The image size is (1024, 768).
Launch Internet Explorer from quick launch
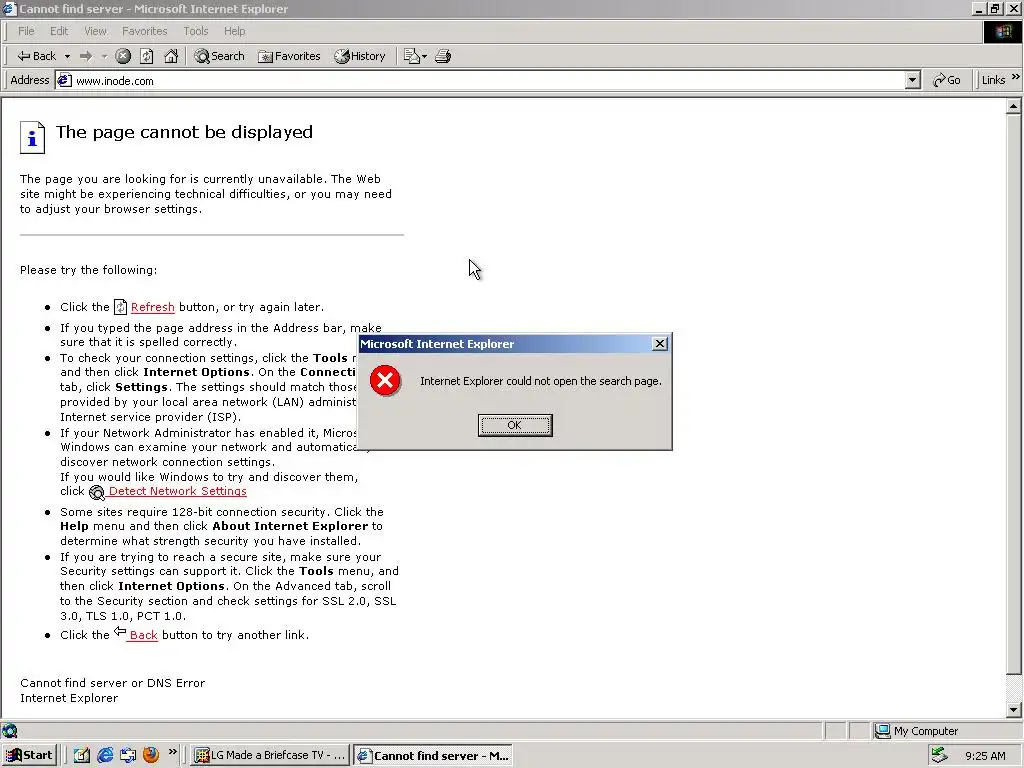click(105, 755)
